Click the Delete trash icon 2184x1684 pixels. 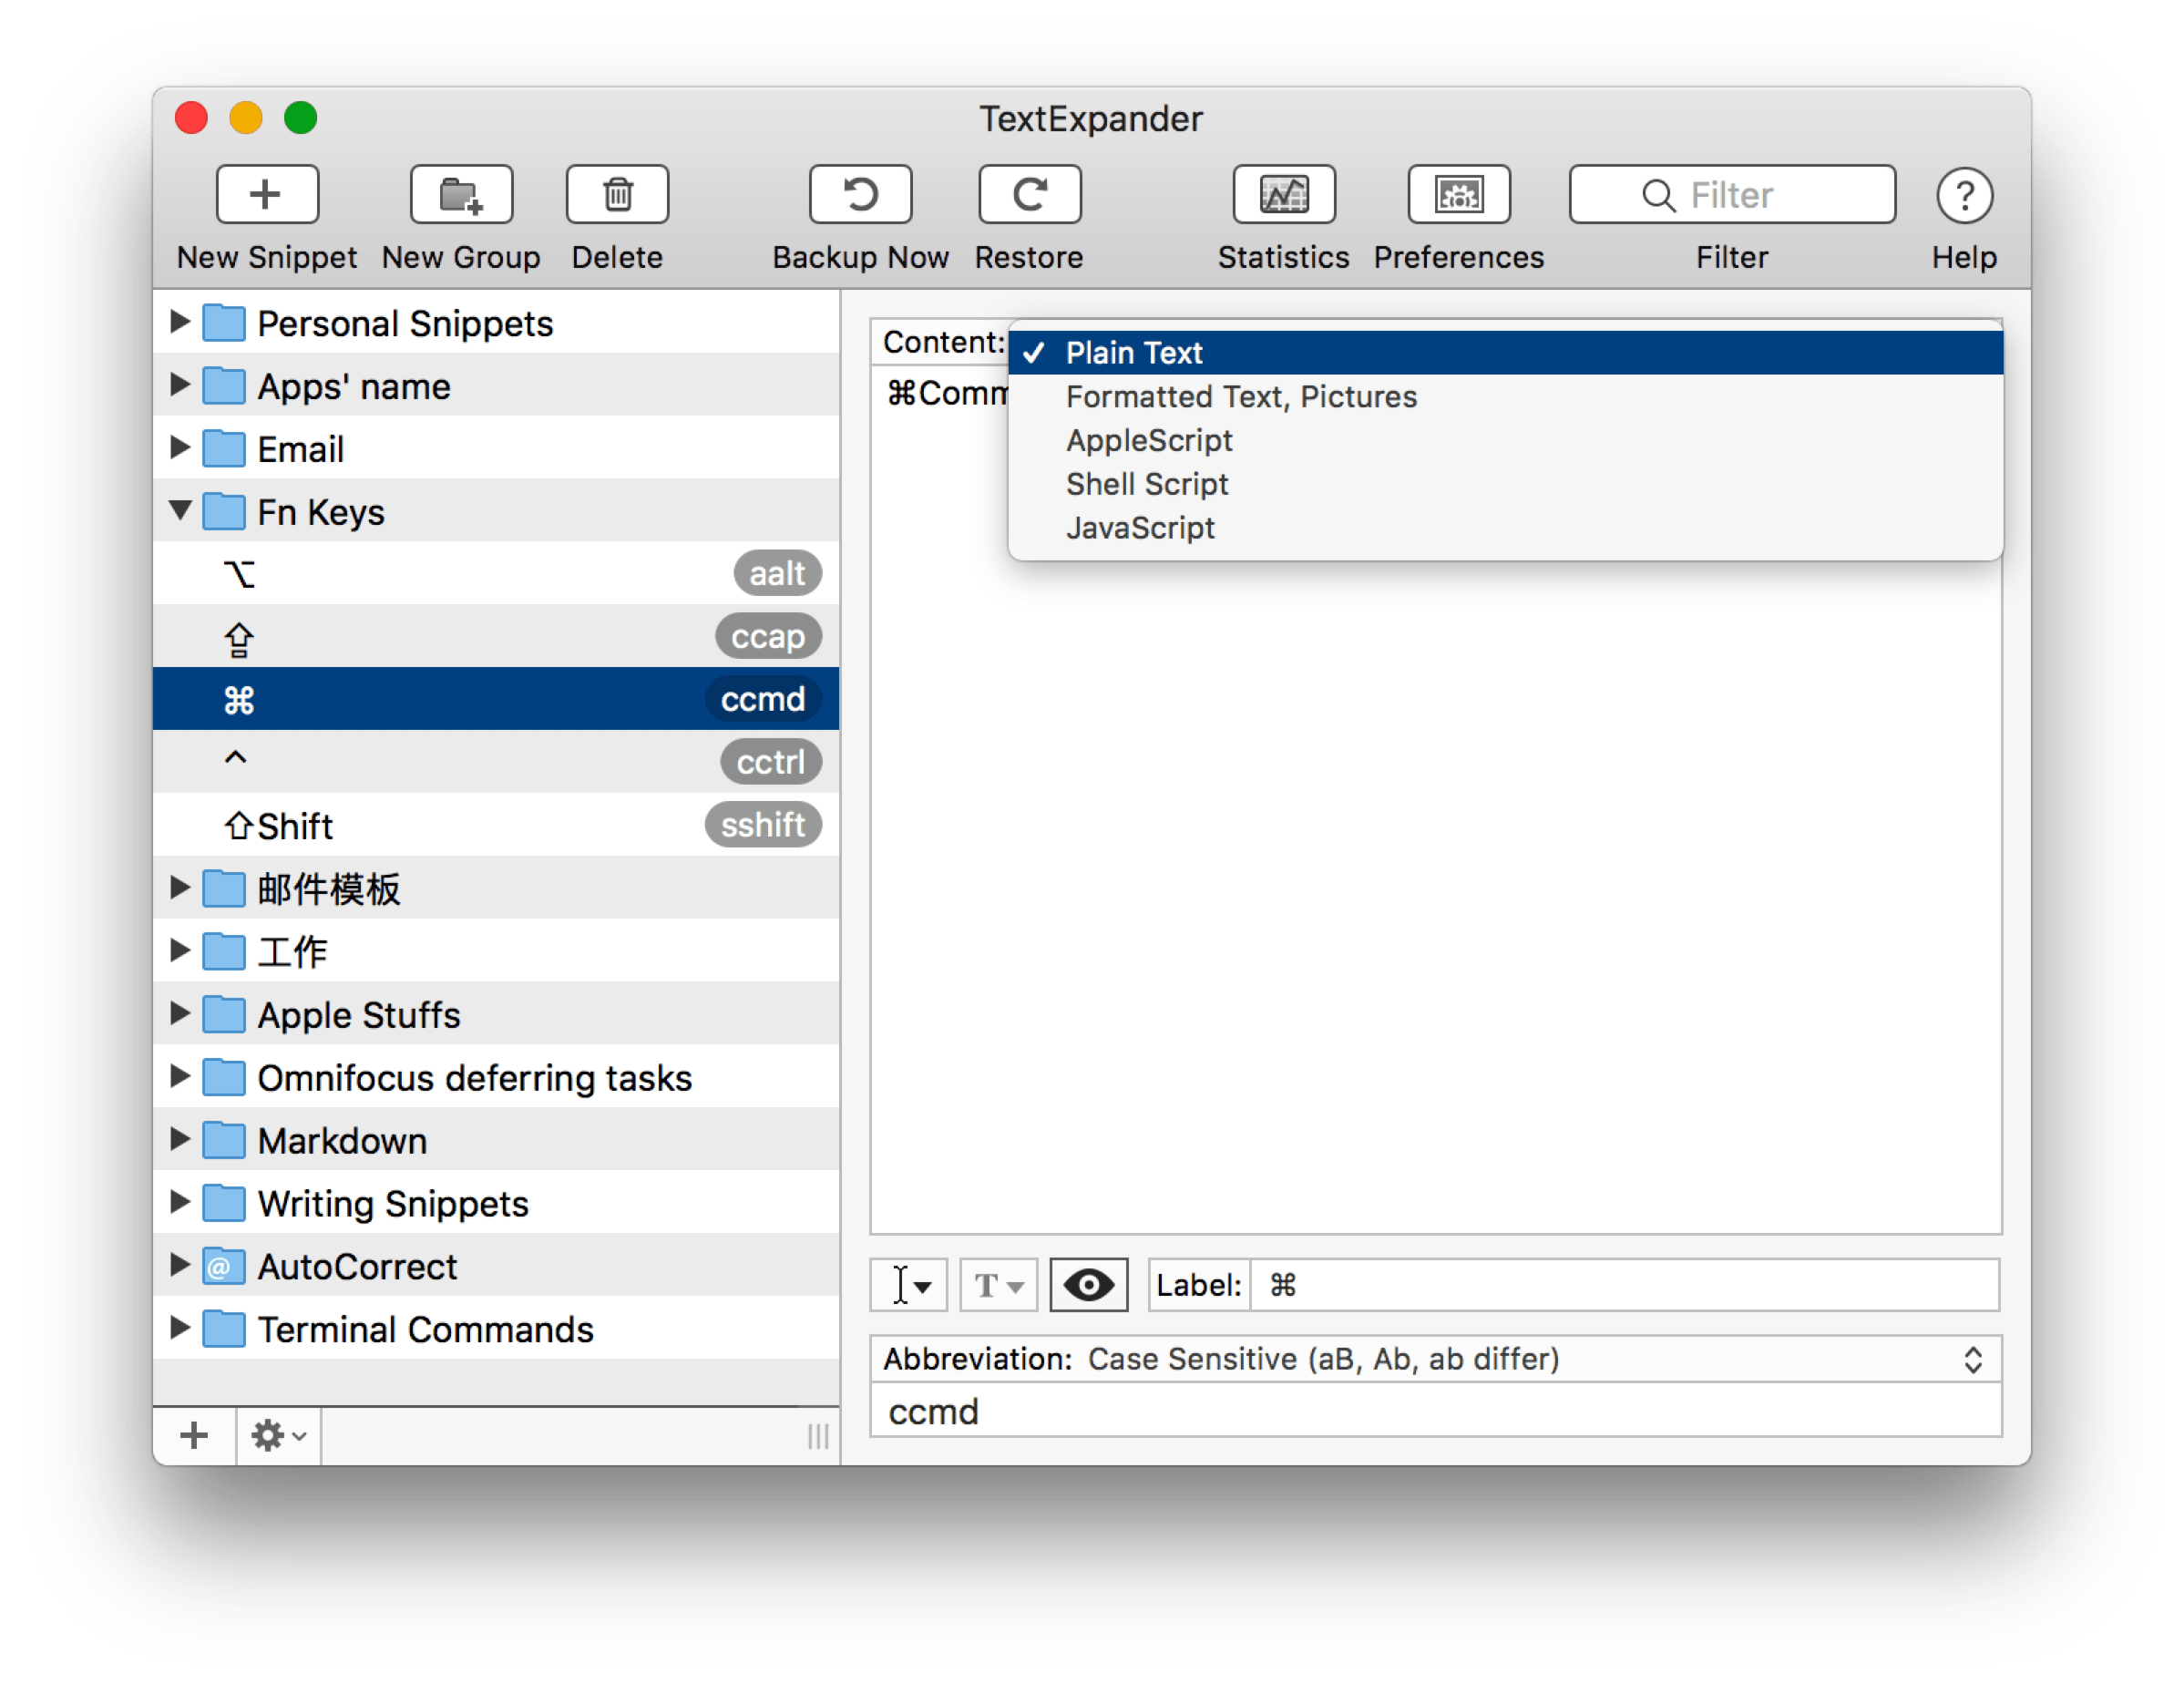coord(617,194)
